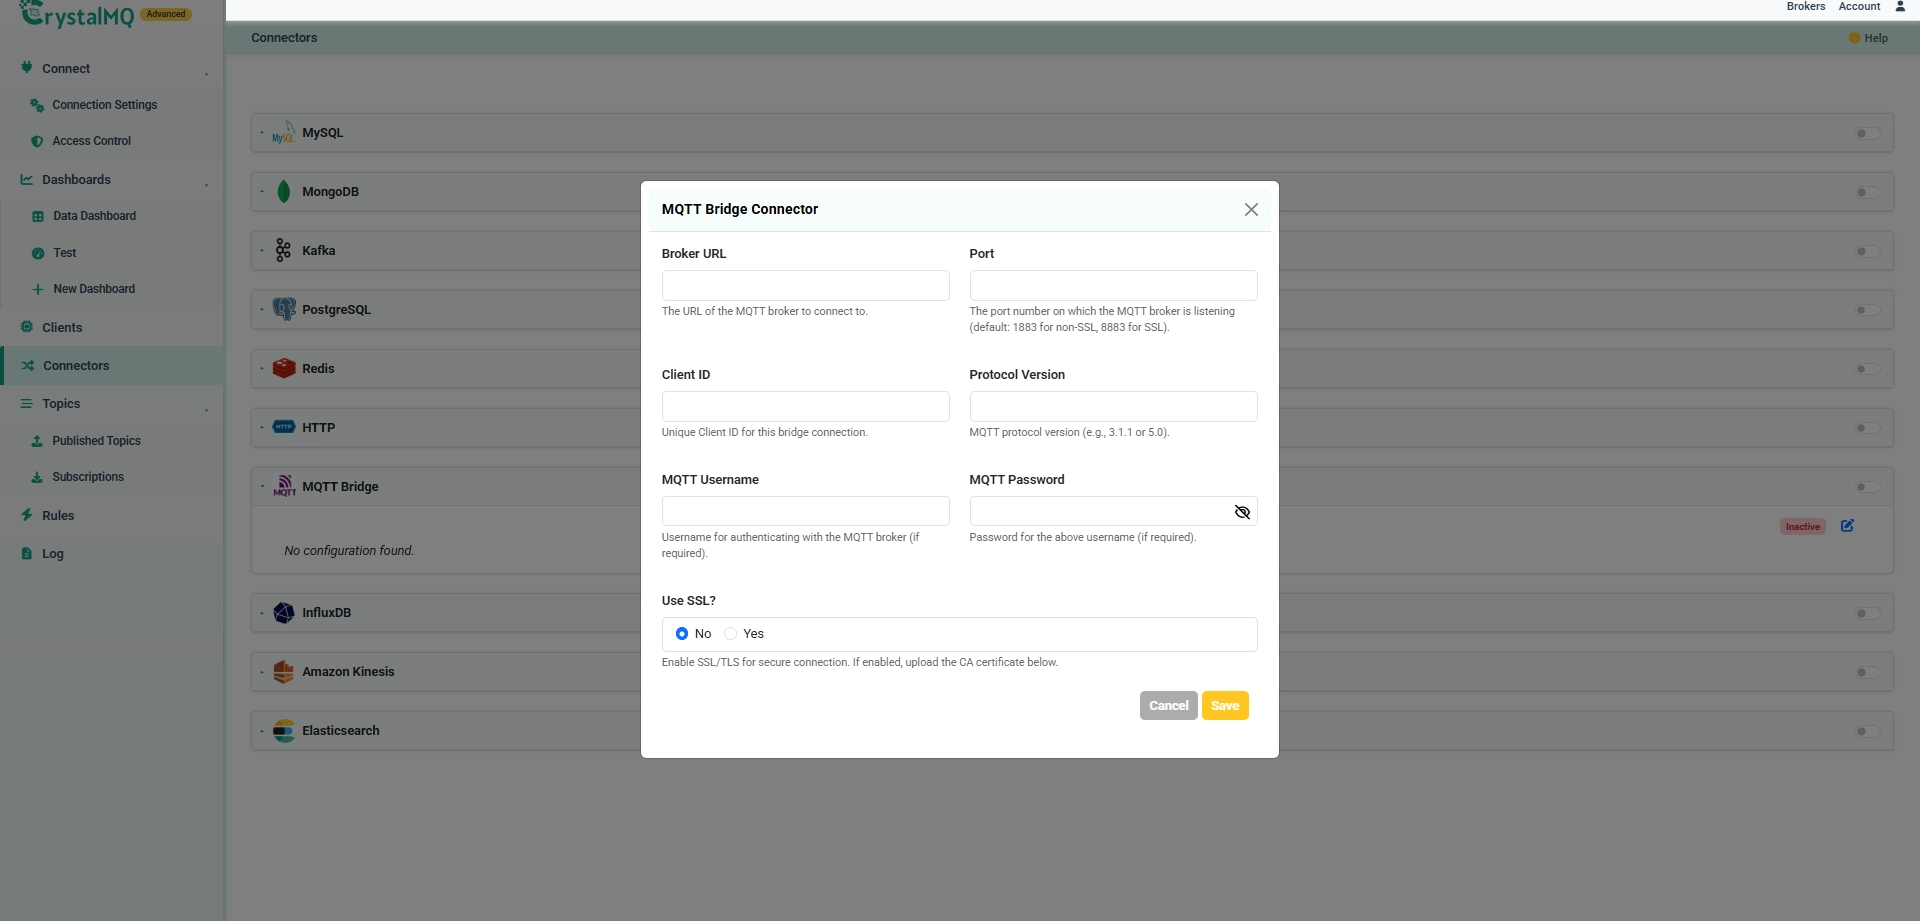
Task: Click the Save button in dialog
Action: point(1225,706)
